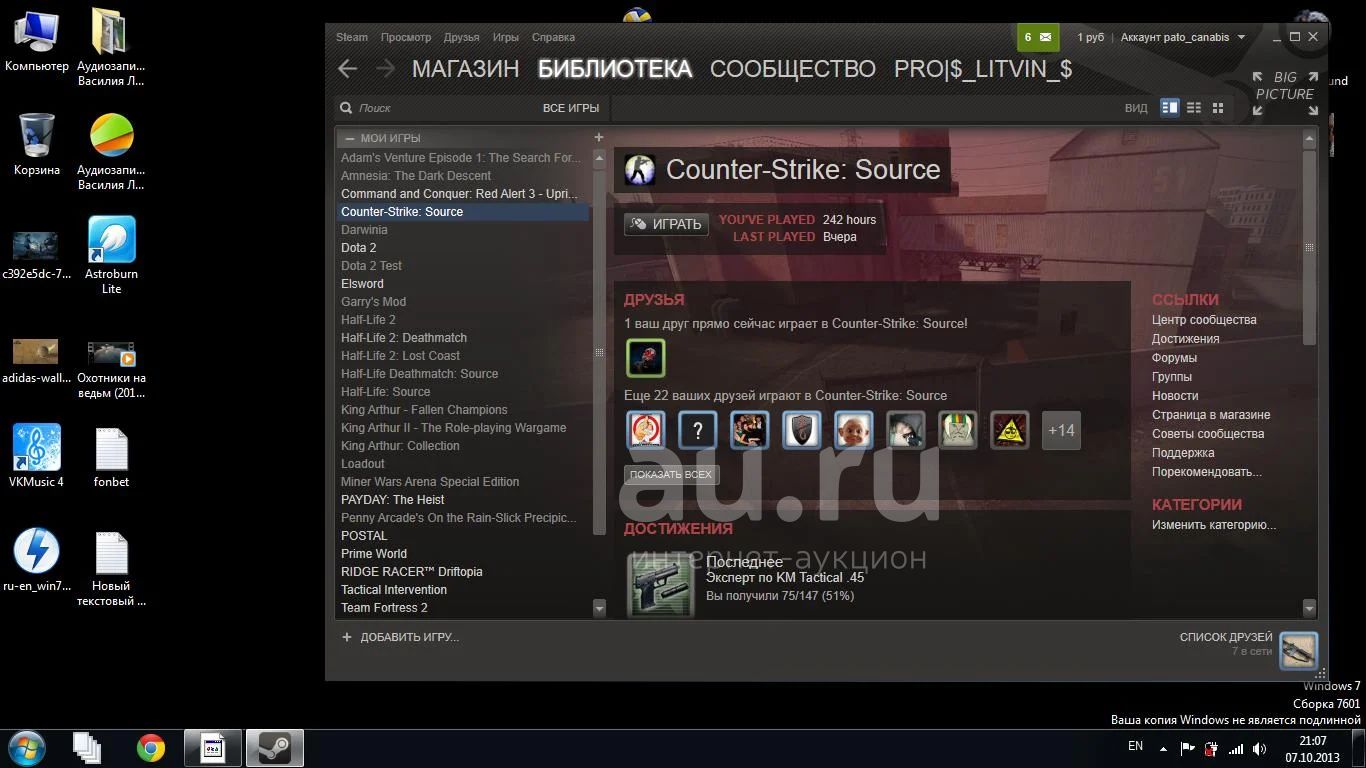This screenshot has width=1366, height=768.
Task: Click the Steam taskbar icon
Action: tap(274, 748)
